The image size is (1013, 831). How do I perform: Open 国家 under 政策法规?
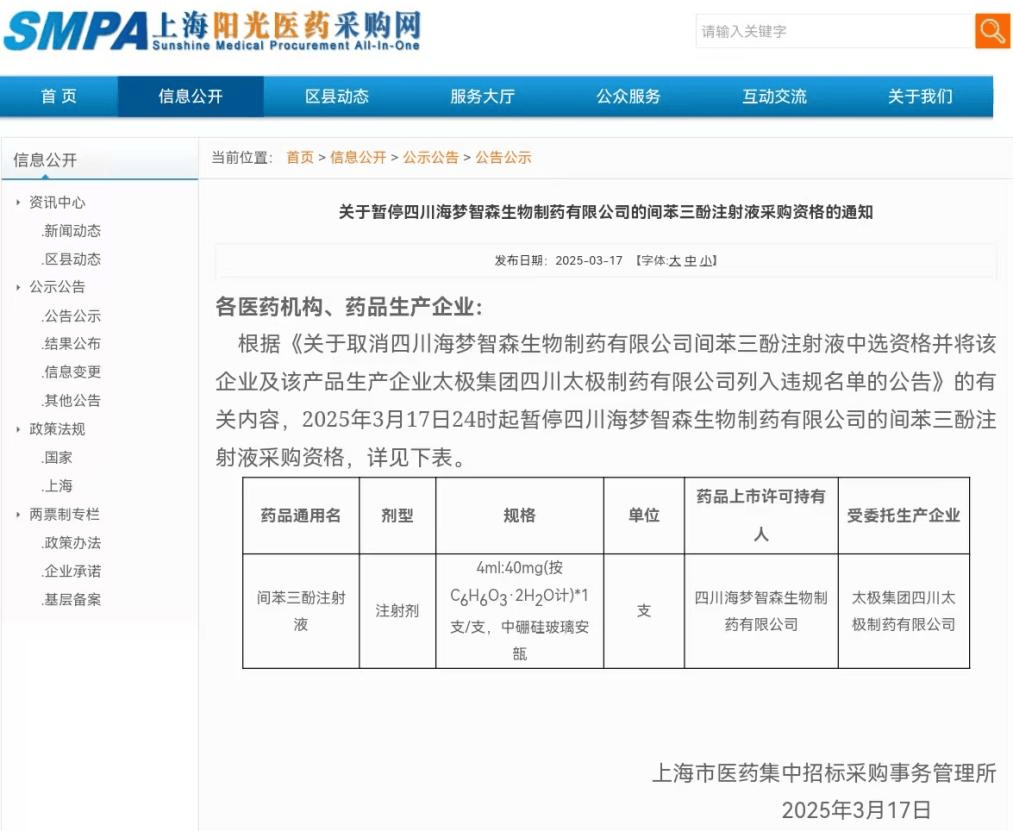pos(57,458)
